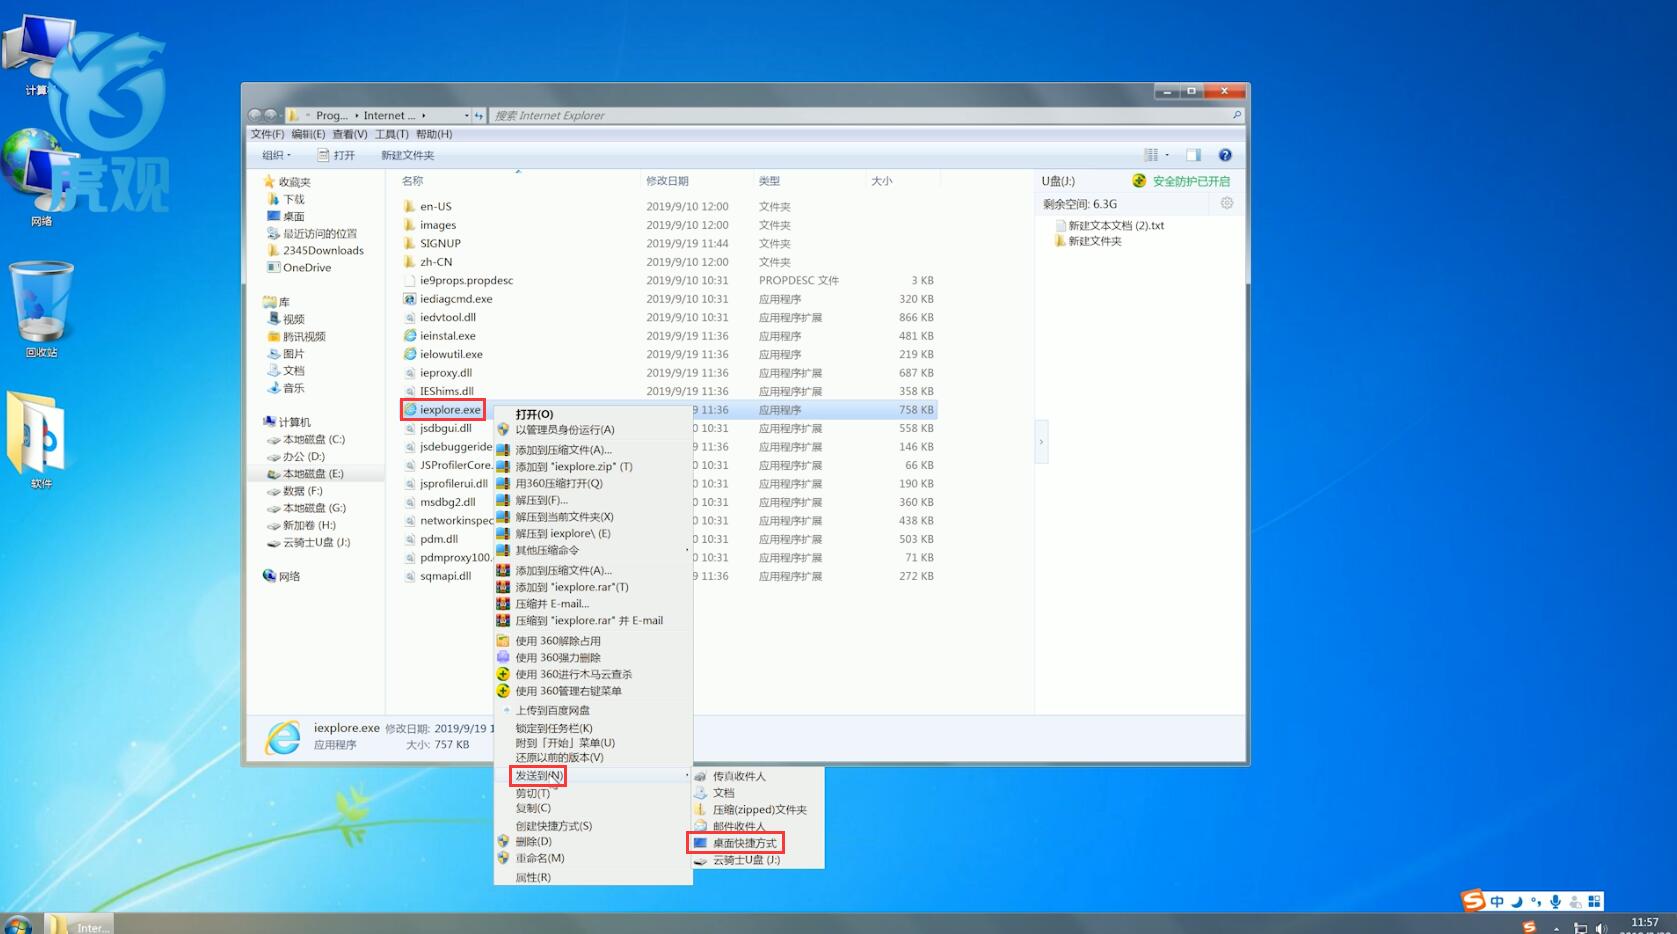Select 打开(O) in context menu
This screenshot has height=934, width=1677.
593,414
